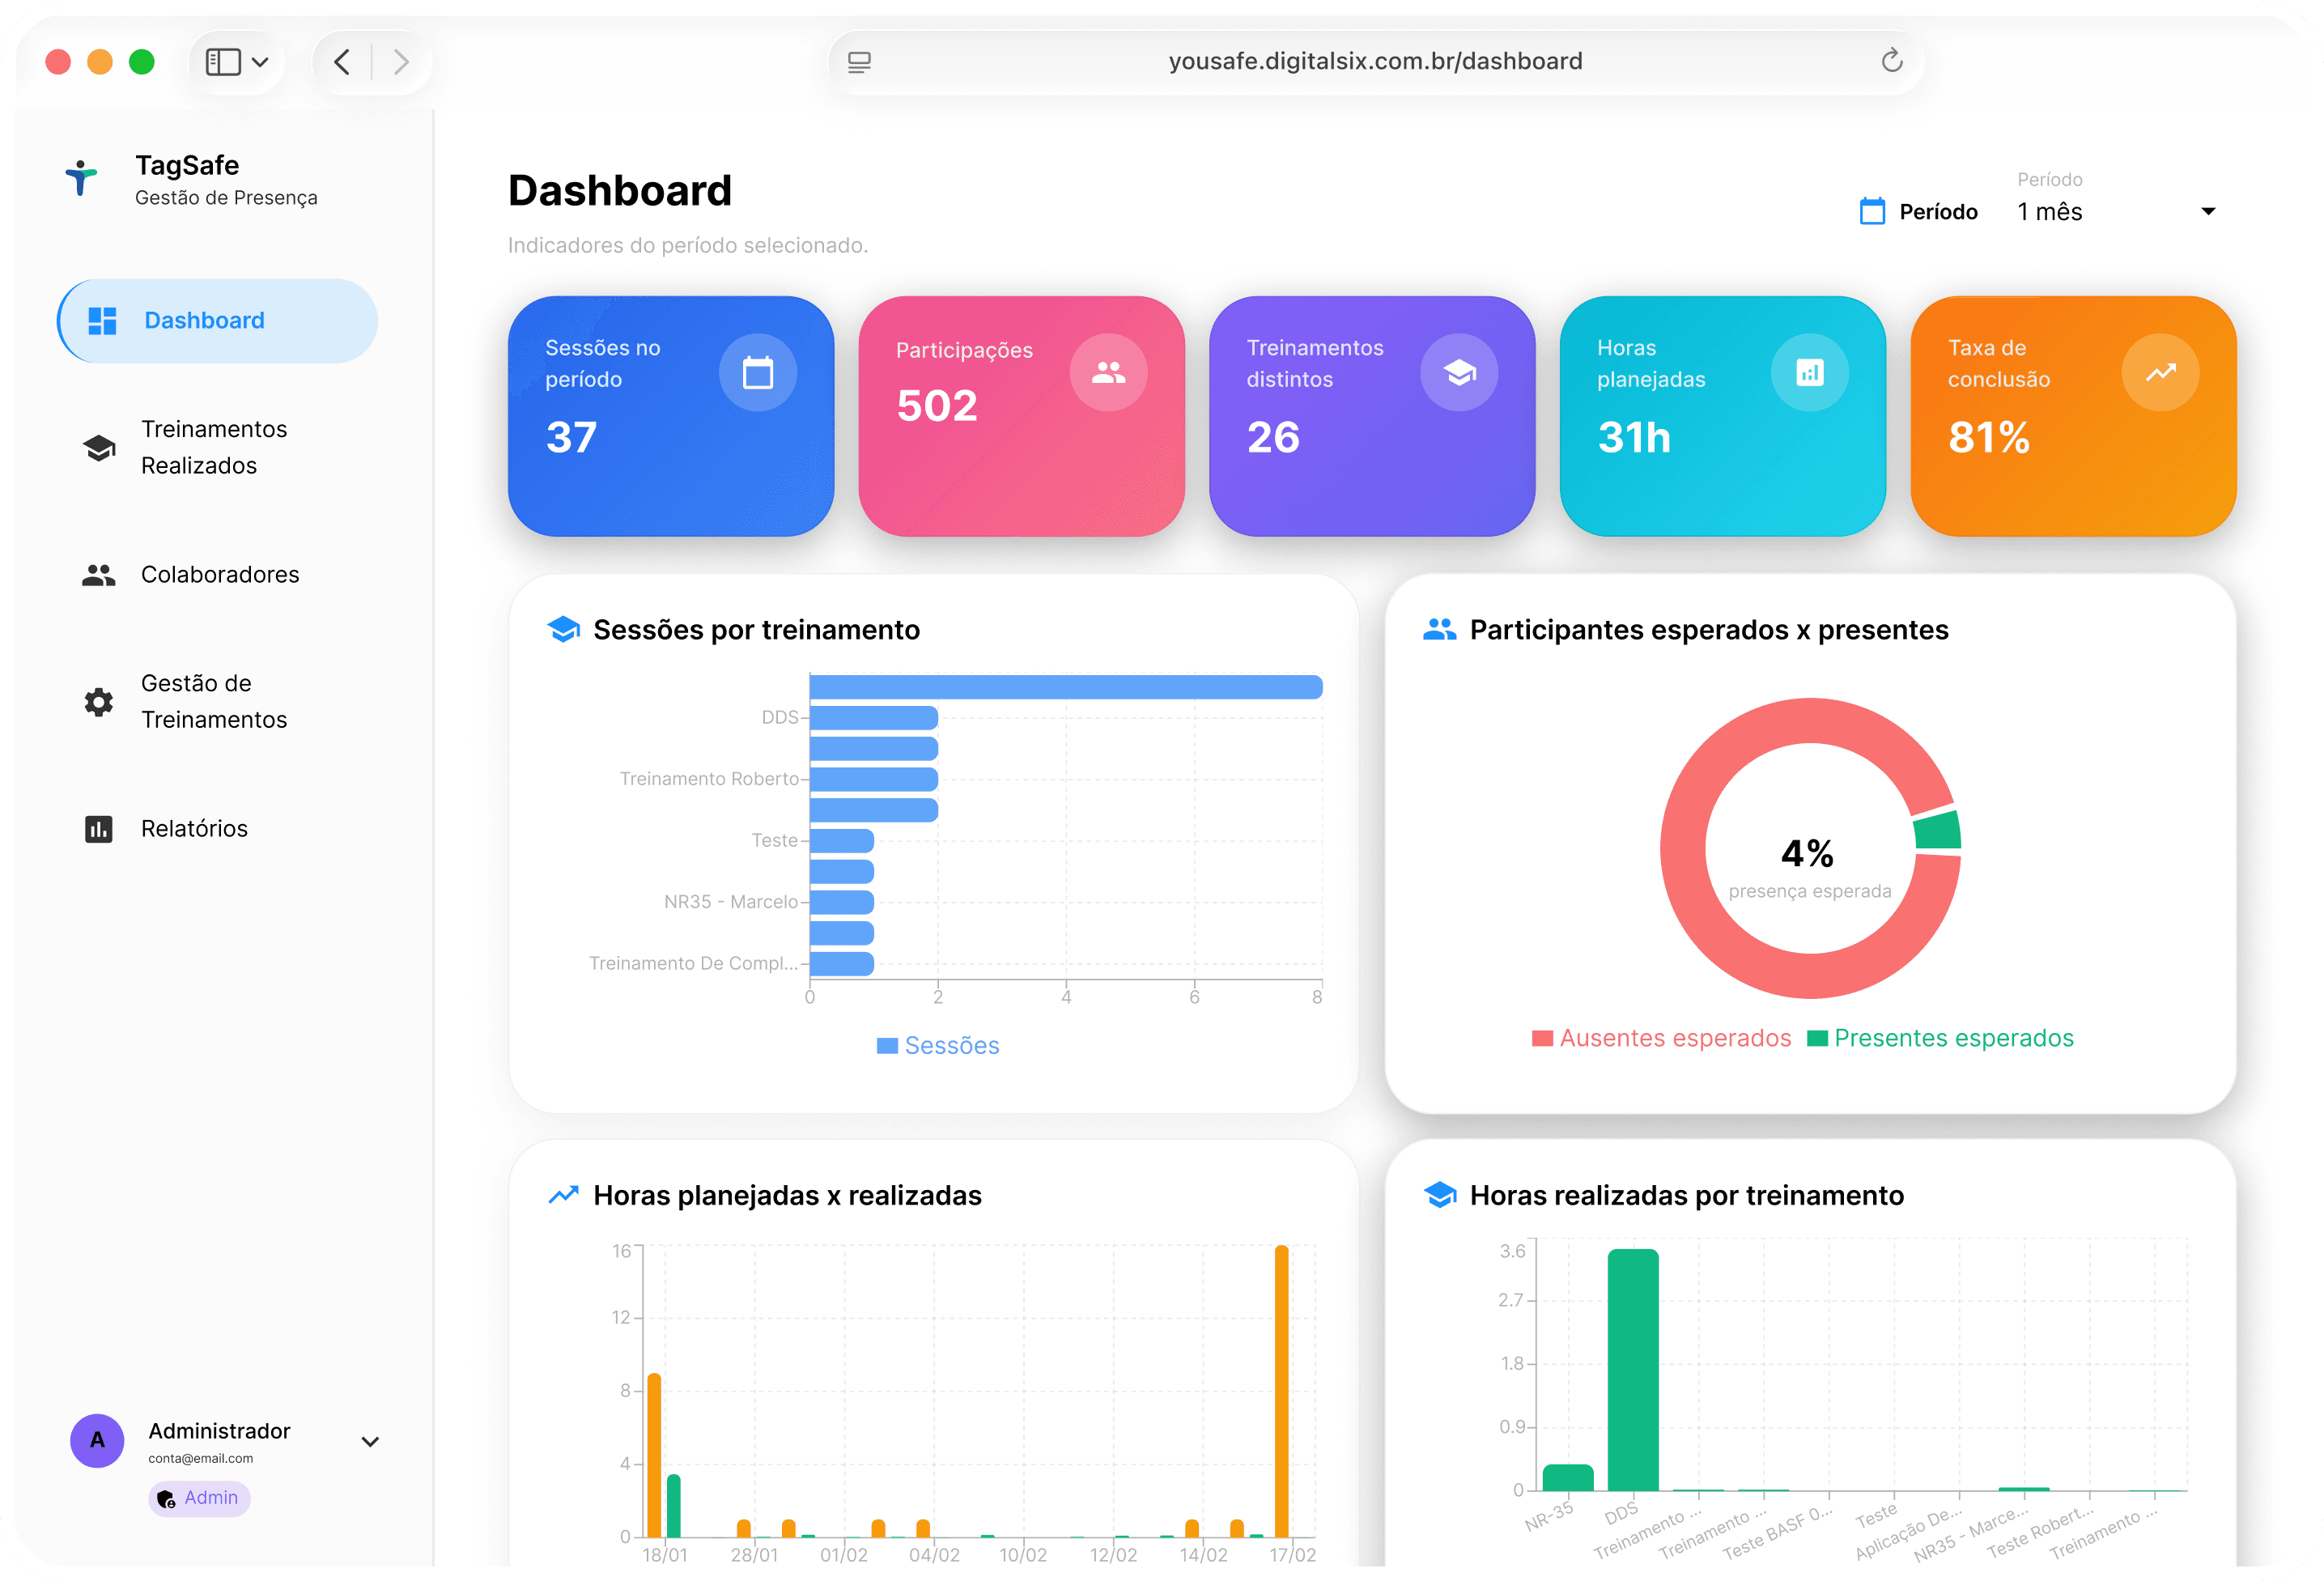Expand the Administrador account menu chevron
The height and width of the screenshot is (1581, 2324).
[x=370, y=1441]
